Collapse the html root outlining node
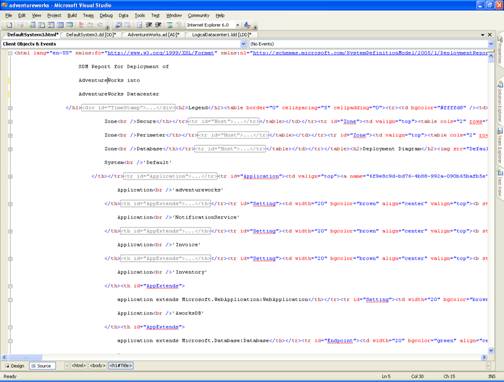 point(10,53)
